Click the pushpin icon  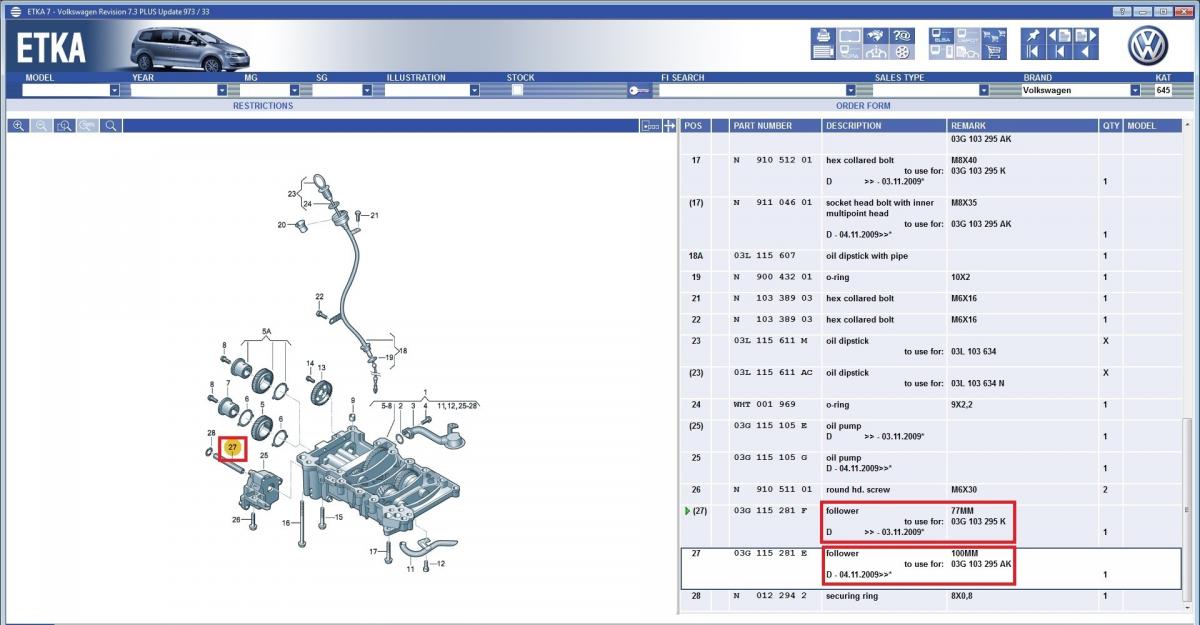click(x=1033, y=35)
